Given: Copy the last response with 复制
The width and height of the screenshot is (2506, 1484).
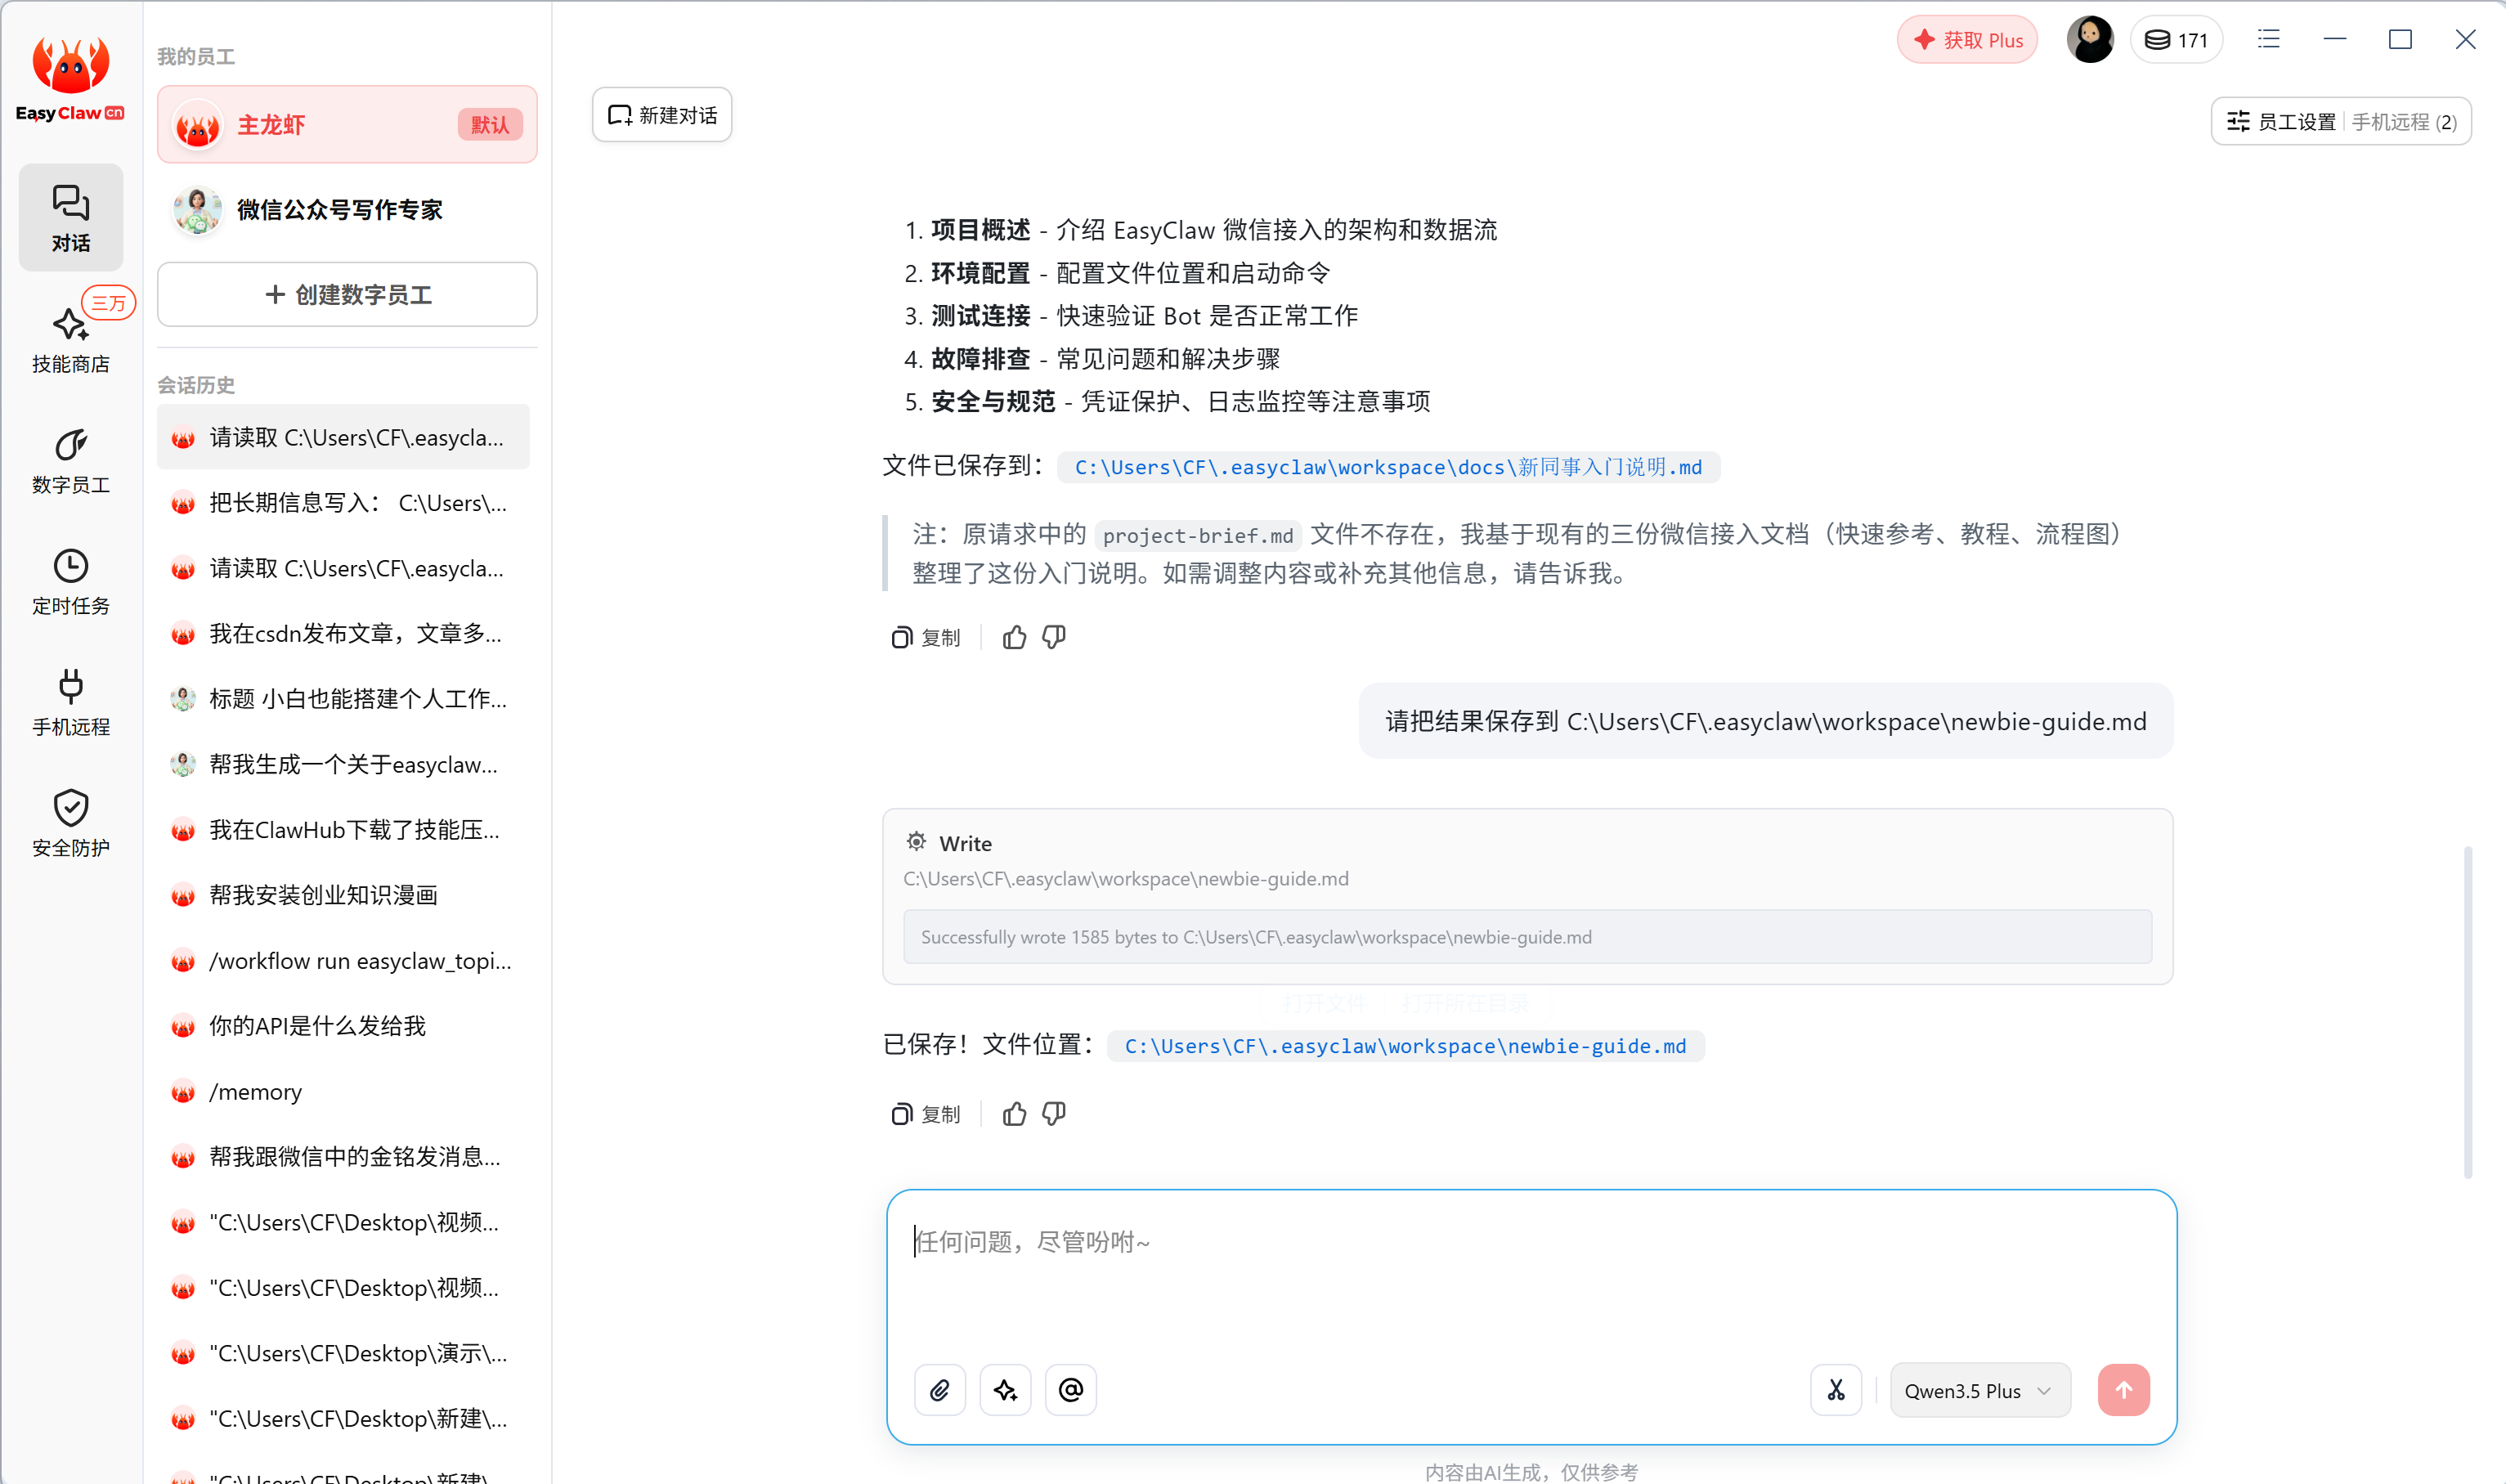Looking at the screenshot, I should point(926,1114).
